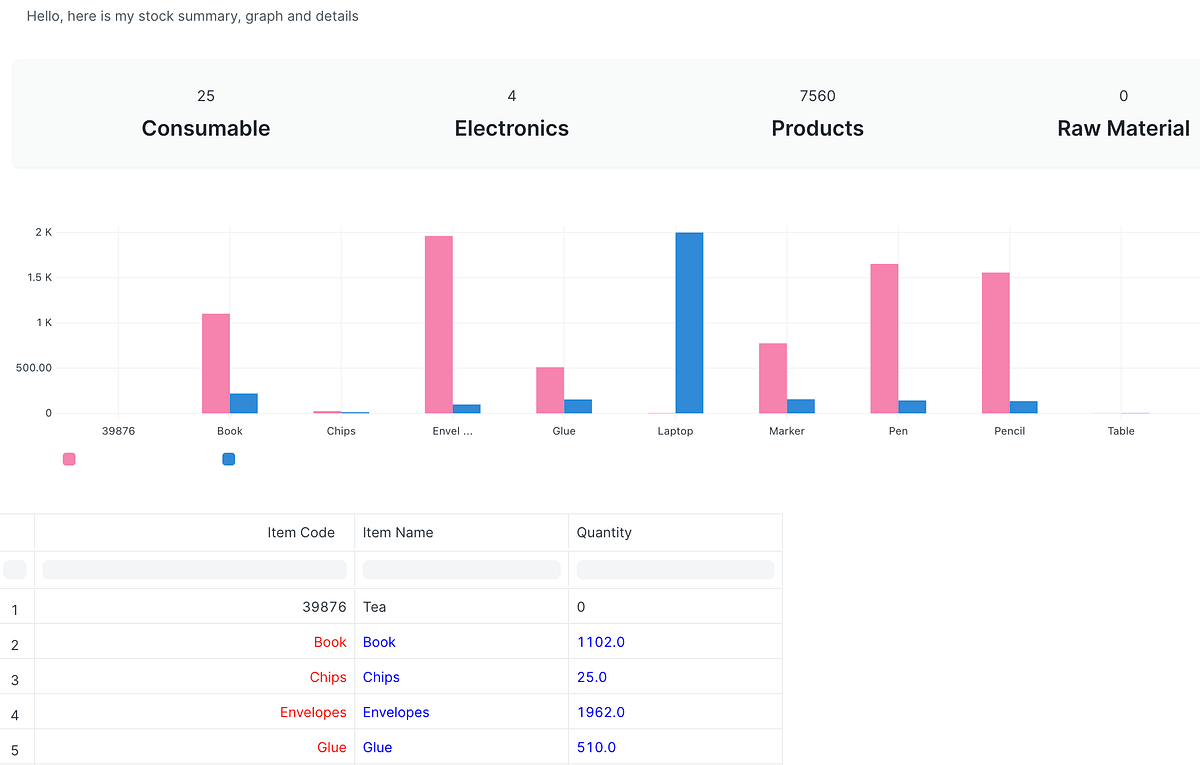This screenshot has width=1200, height=765.
Task: Open the Book item link
Action: tap(379, 641)
